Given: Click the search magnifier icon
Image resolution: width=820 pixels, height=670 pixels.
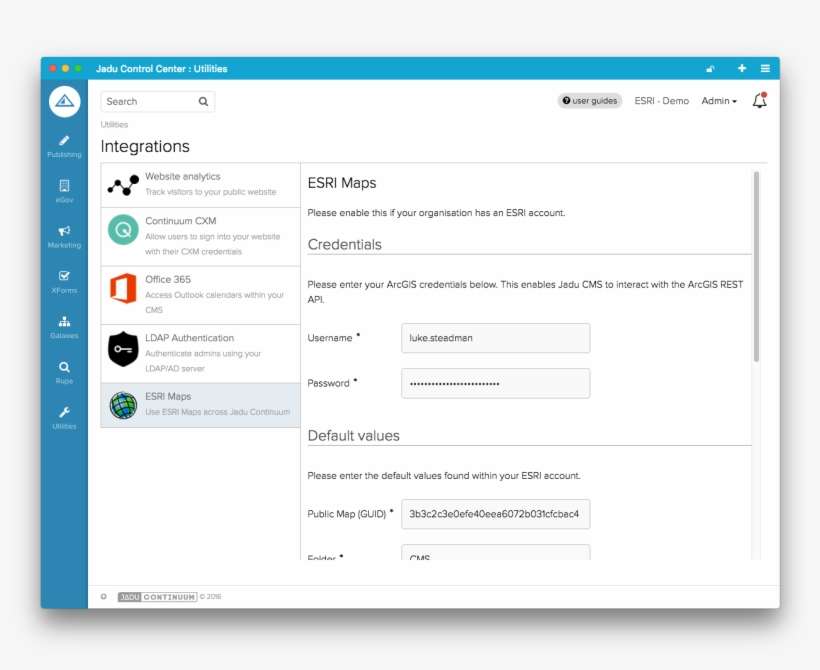Looking at the screenshot, I should (203, 101).
